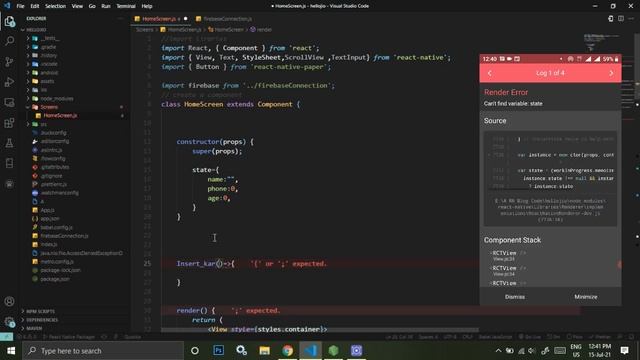Open Explorer panel more actions ellipsis
Screen dimensions: 640x360
pos(120,18)
